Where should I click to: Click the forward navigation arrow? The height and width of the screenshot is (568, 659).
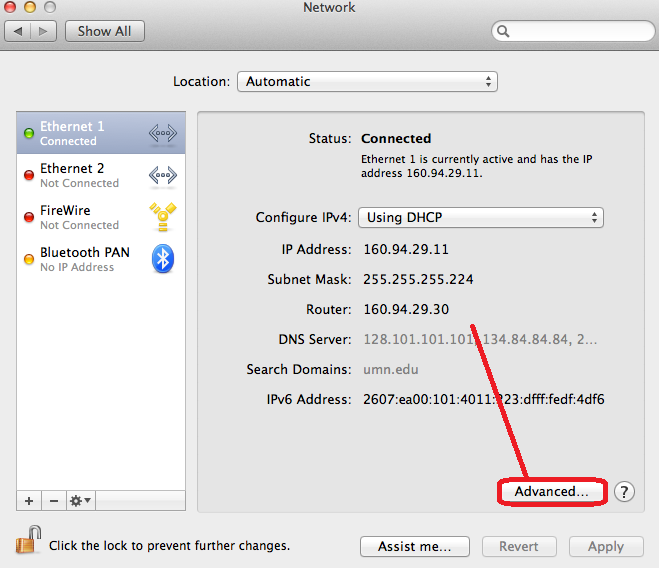[x=43, y=32]
